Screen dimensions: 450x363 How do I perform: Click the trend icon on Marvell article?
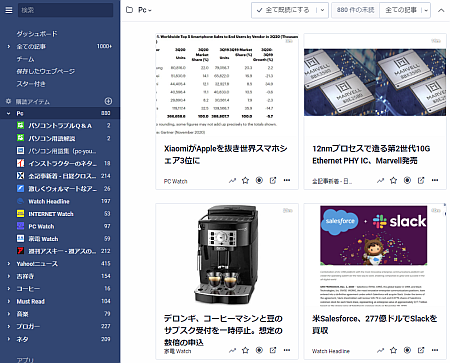pyautogui.click(x=380, y=181)
